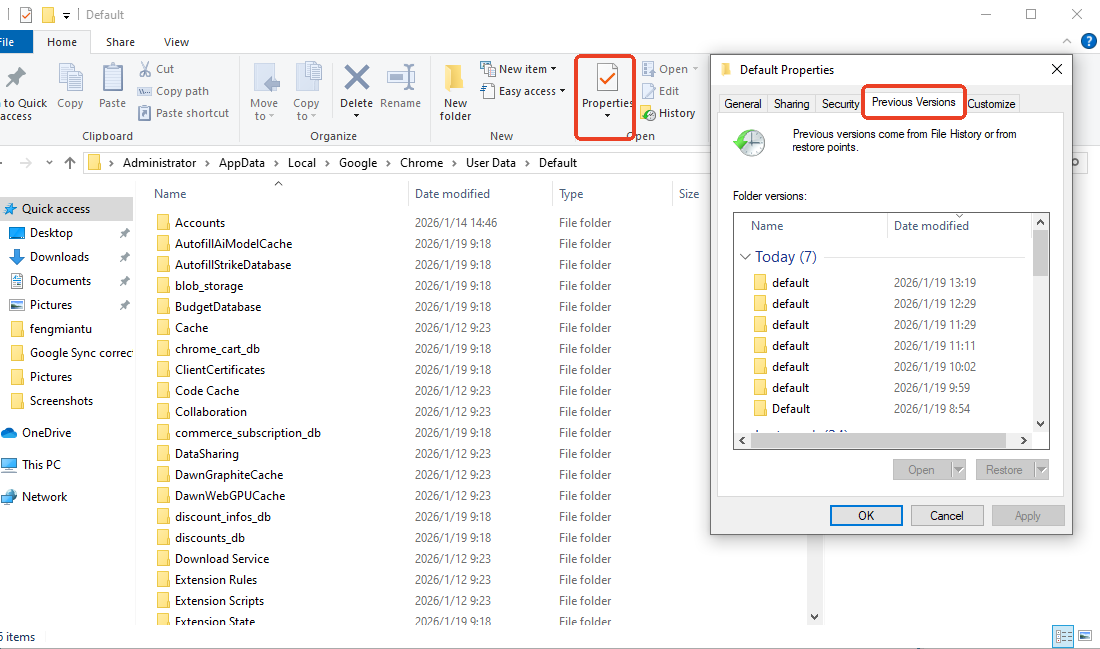Confirm with the OK button
Image resolution: width=1100 pixels, height=649 pixels.
[x=866, y=515]
